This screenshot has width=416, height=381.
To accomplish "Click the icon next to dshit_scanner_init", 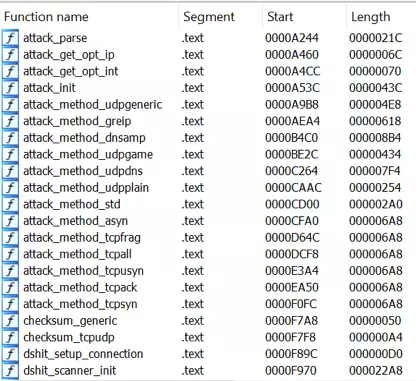I will click(10, 370).
